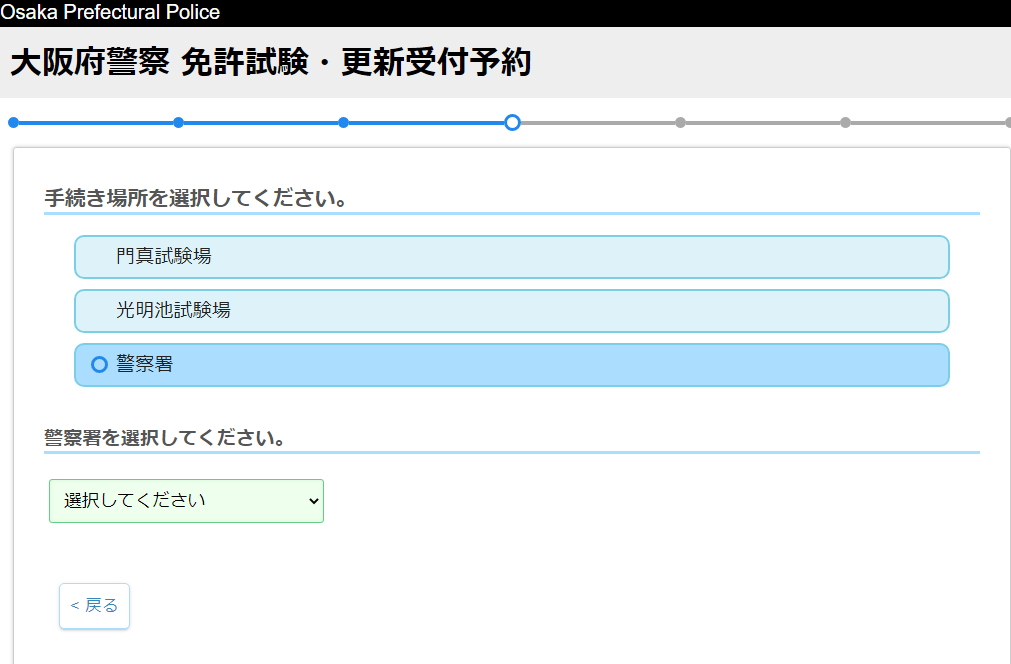Click blue progress line between first two steps
This screenshot has height=664, width=1011.
(95, 123)
